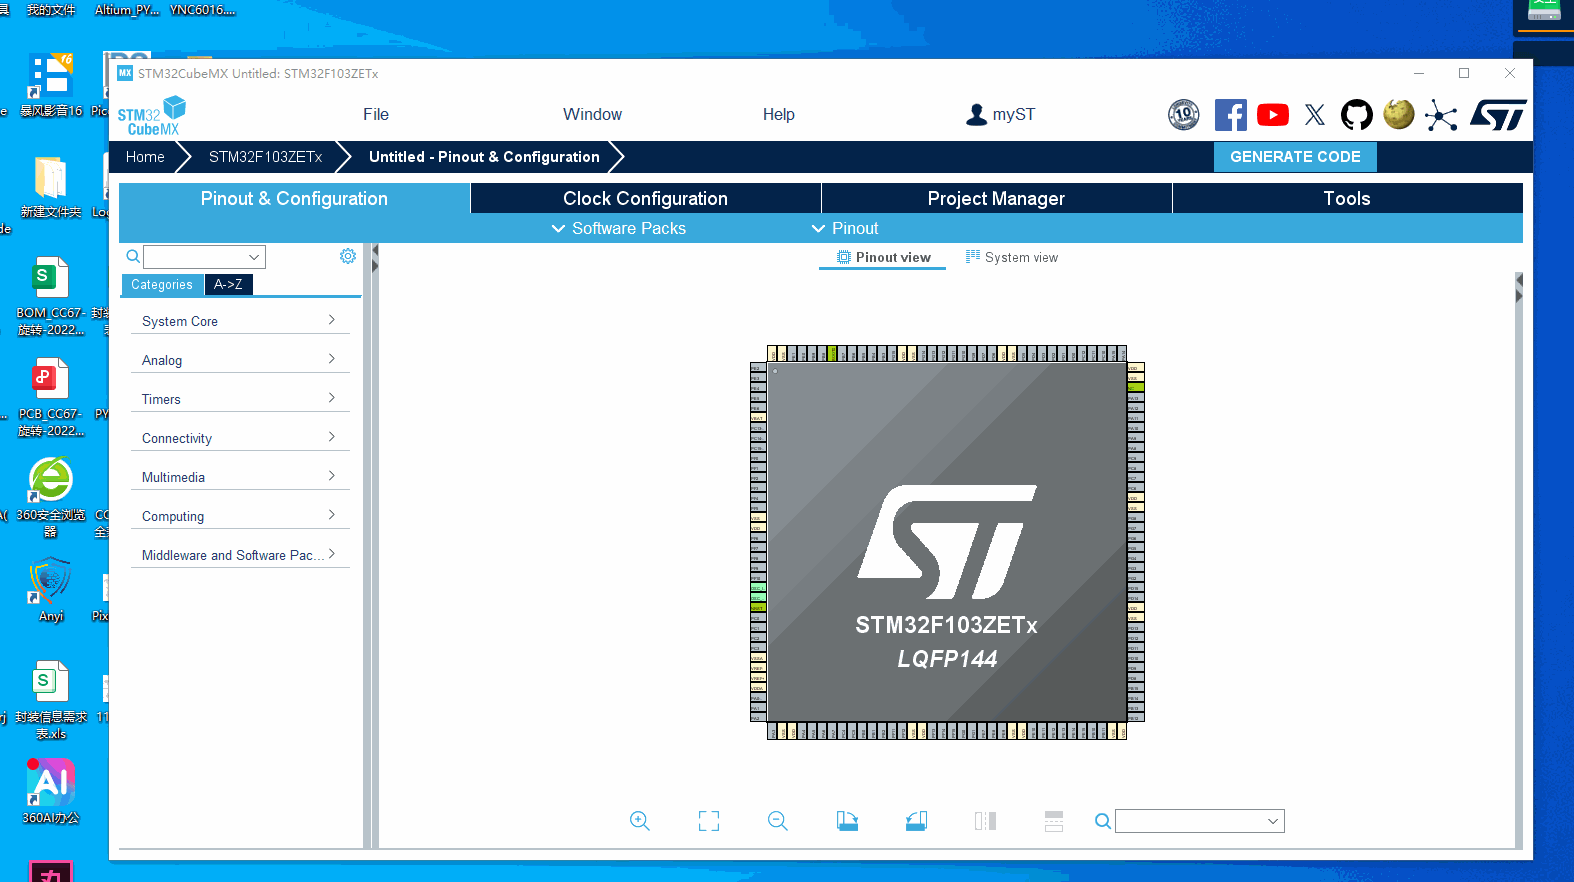Open the File menu
1574x882 pixels.
pos(376,115)
